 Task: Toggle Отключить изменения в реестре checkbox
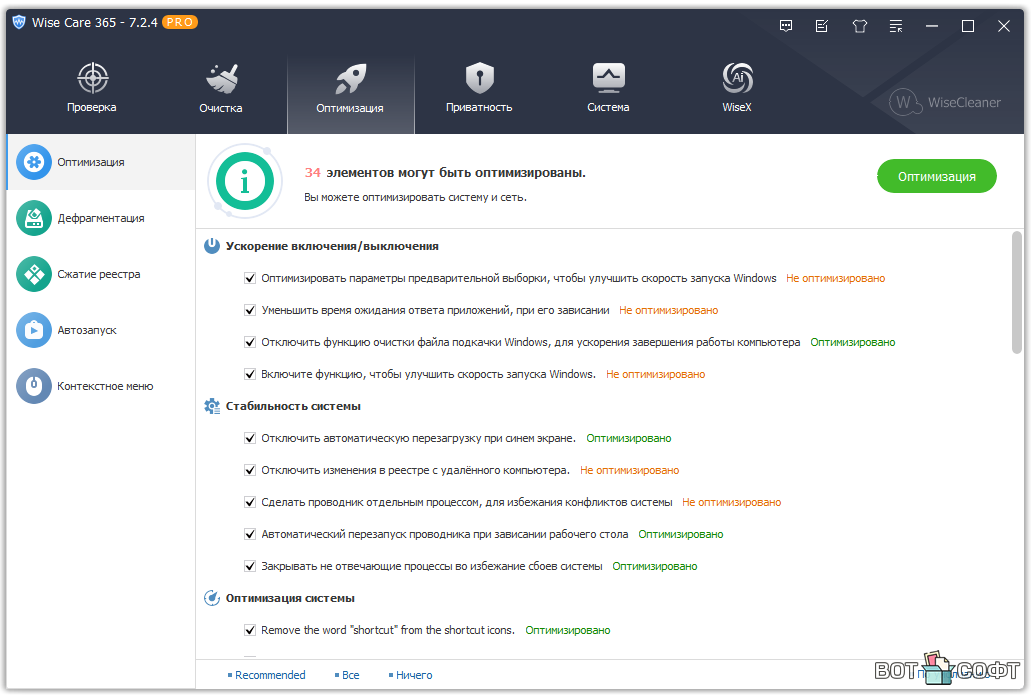coord(250,470)
